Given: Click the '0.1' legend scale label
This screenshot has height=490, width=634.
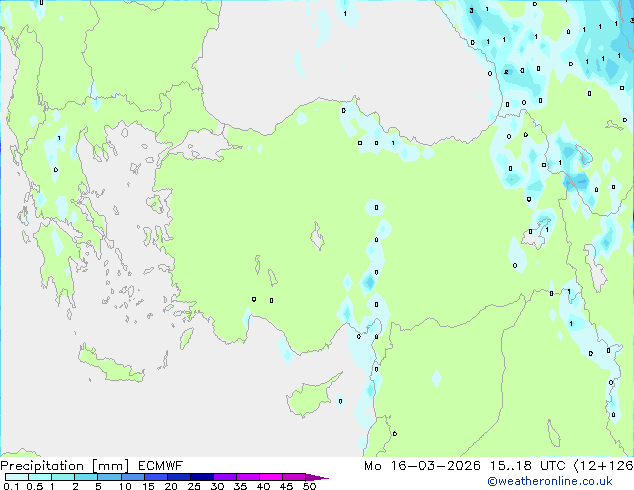Looking at the screenshot, I should click(x=11, y=486).
